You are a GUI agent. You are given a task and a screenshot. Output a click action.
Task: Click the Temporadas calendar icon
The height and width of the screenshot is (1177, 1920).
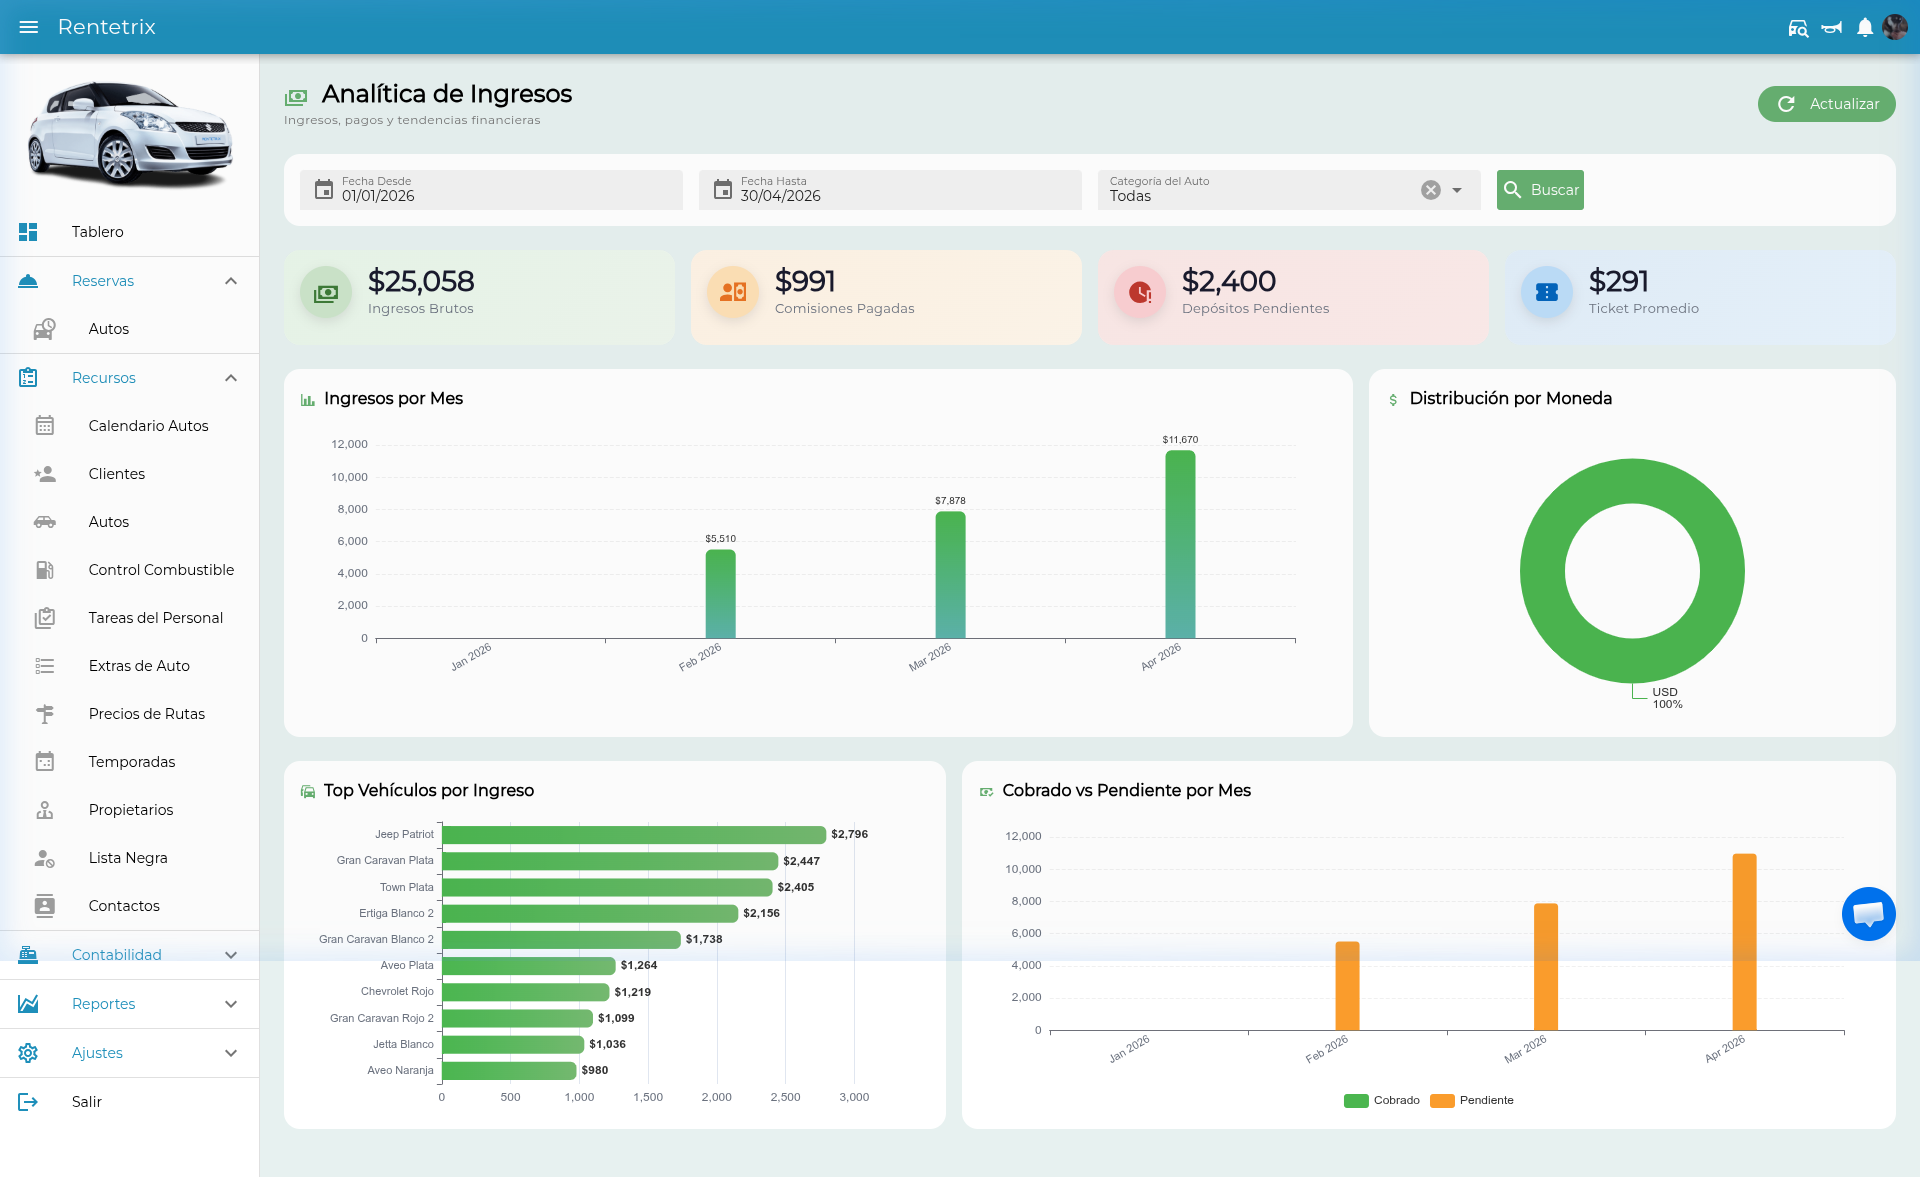45,762
